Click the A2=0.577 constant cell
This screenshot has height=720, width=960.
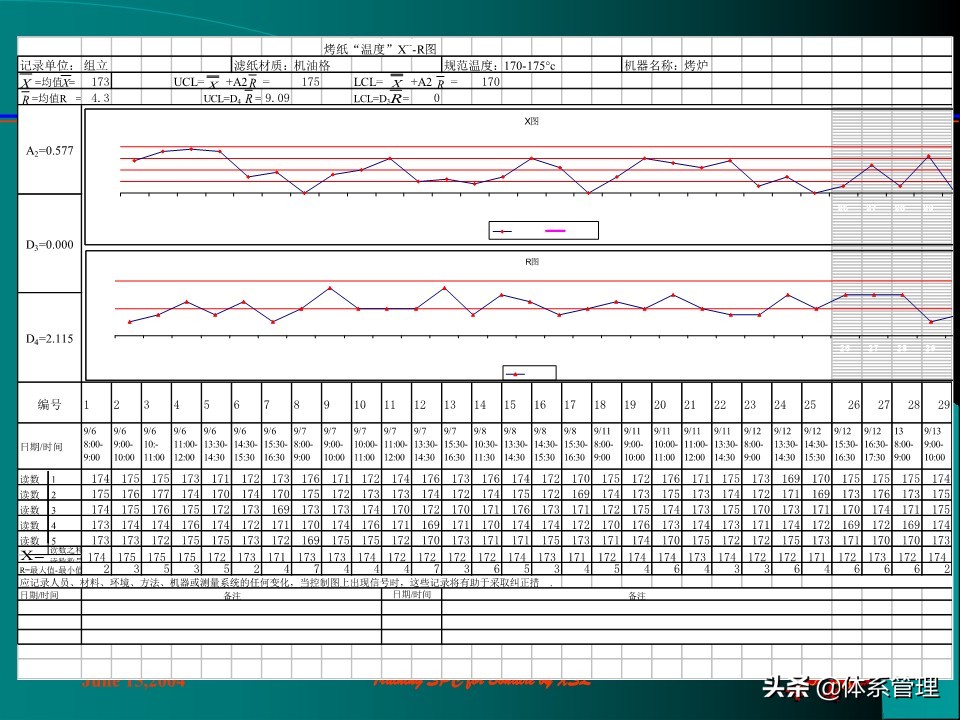[x=50, y=151]
